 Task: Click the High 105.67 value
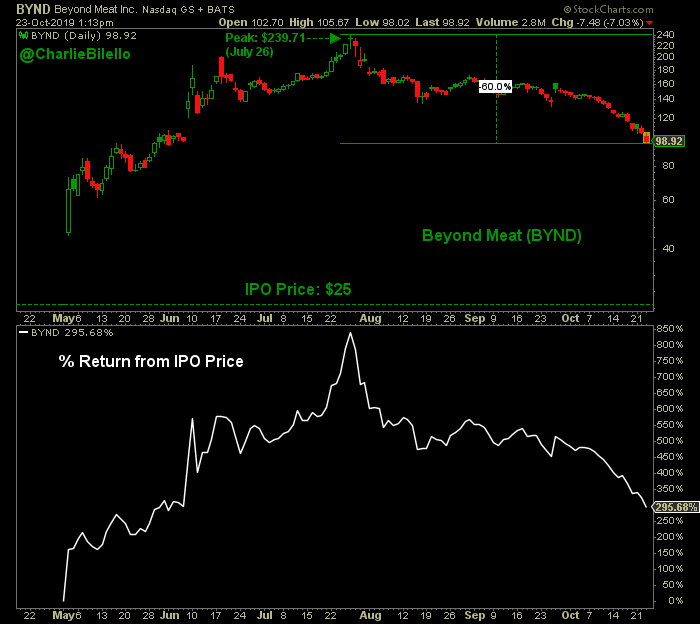point(319,22)
